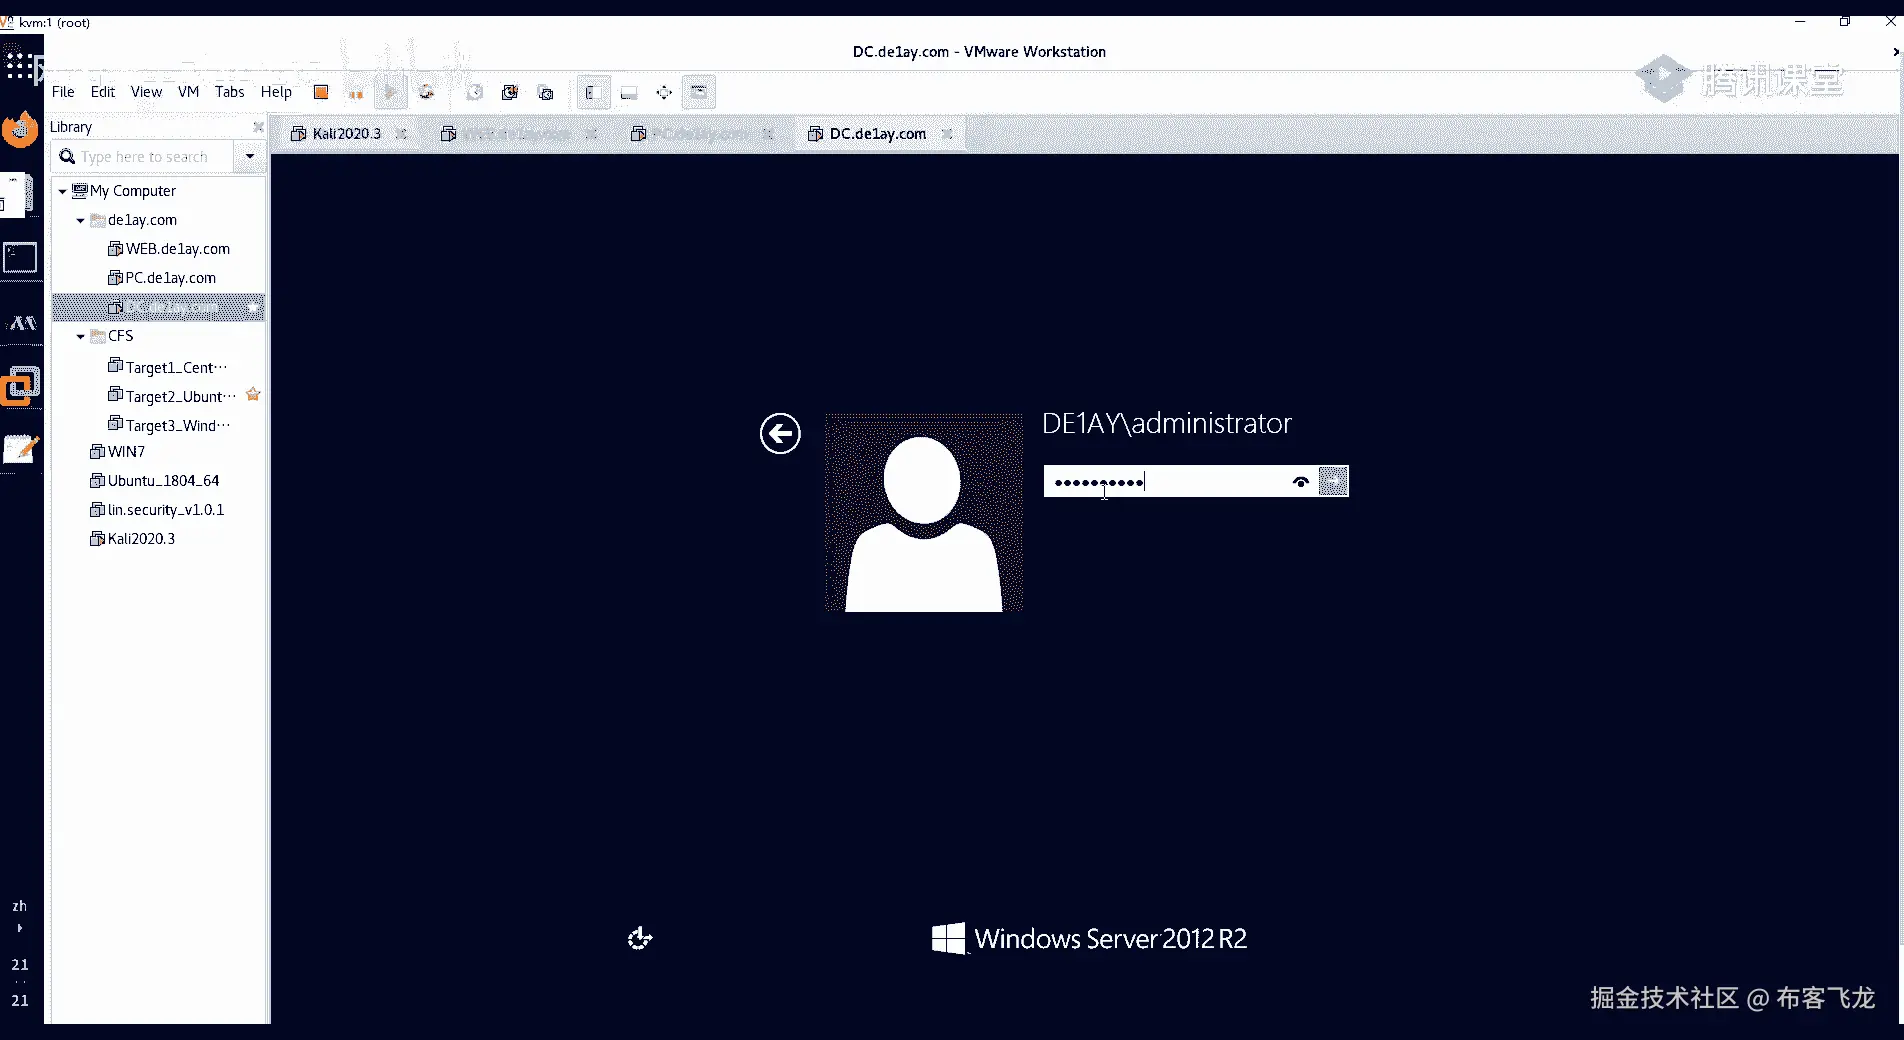Screen dimensions: 1904x1040
Task: Select the Ubuntu_1804_64 virtual machine
Action: pos(163,481)
